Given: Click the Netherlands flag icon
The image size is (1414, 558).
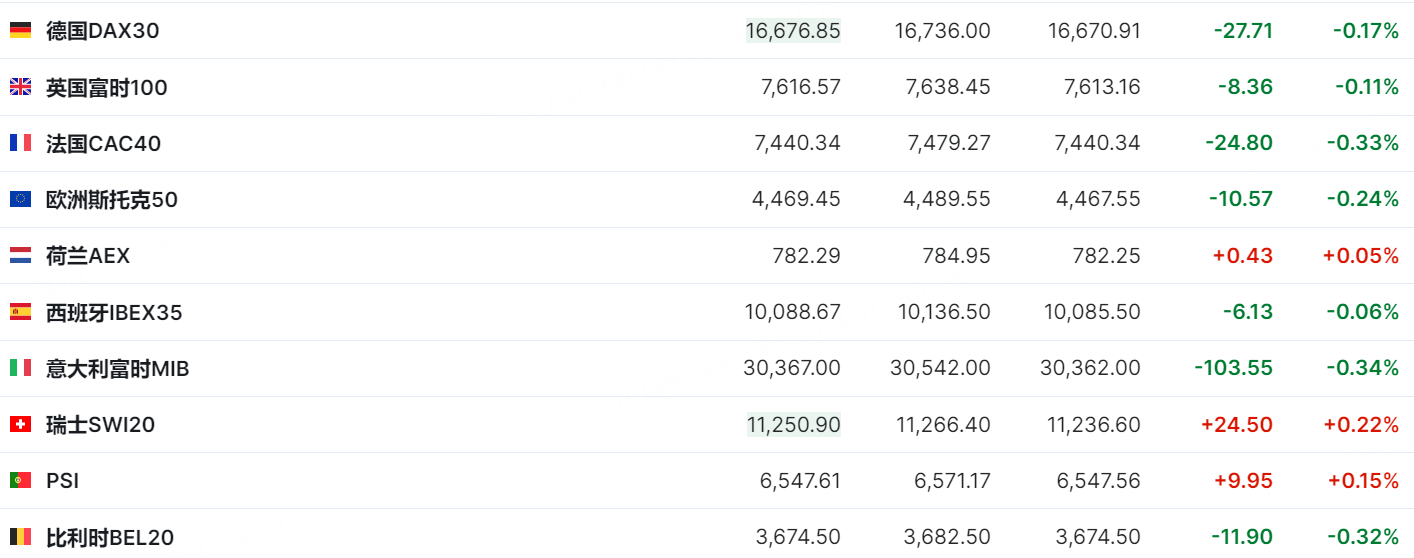Looking at the screenshot, I should 20,256.
